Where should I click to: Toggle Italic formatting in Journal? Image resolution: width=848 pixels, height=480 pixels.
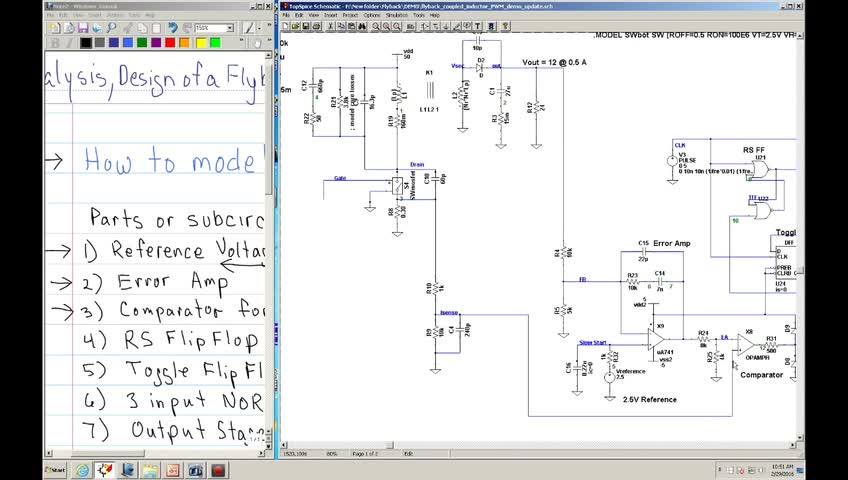[67, 43]
